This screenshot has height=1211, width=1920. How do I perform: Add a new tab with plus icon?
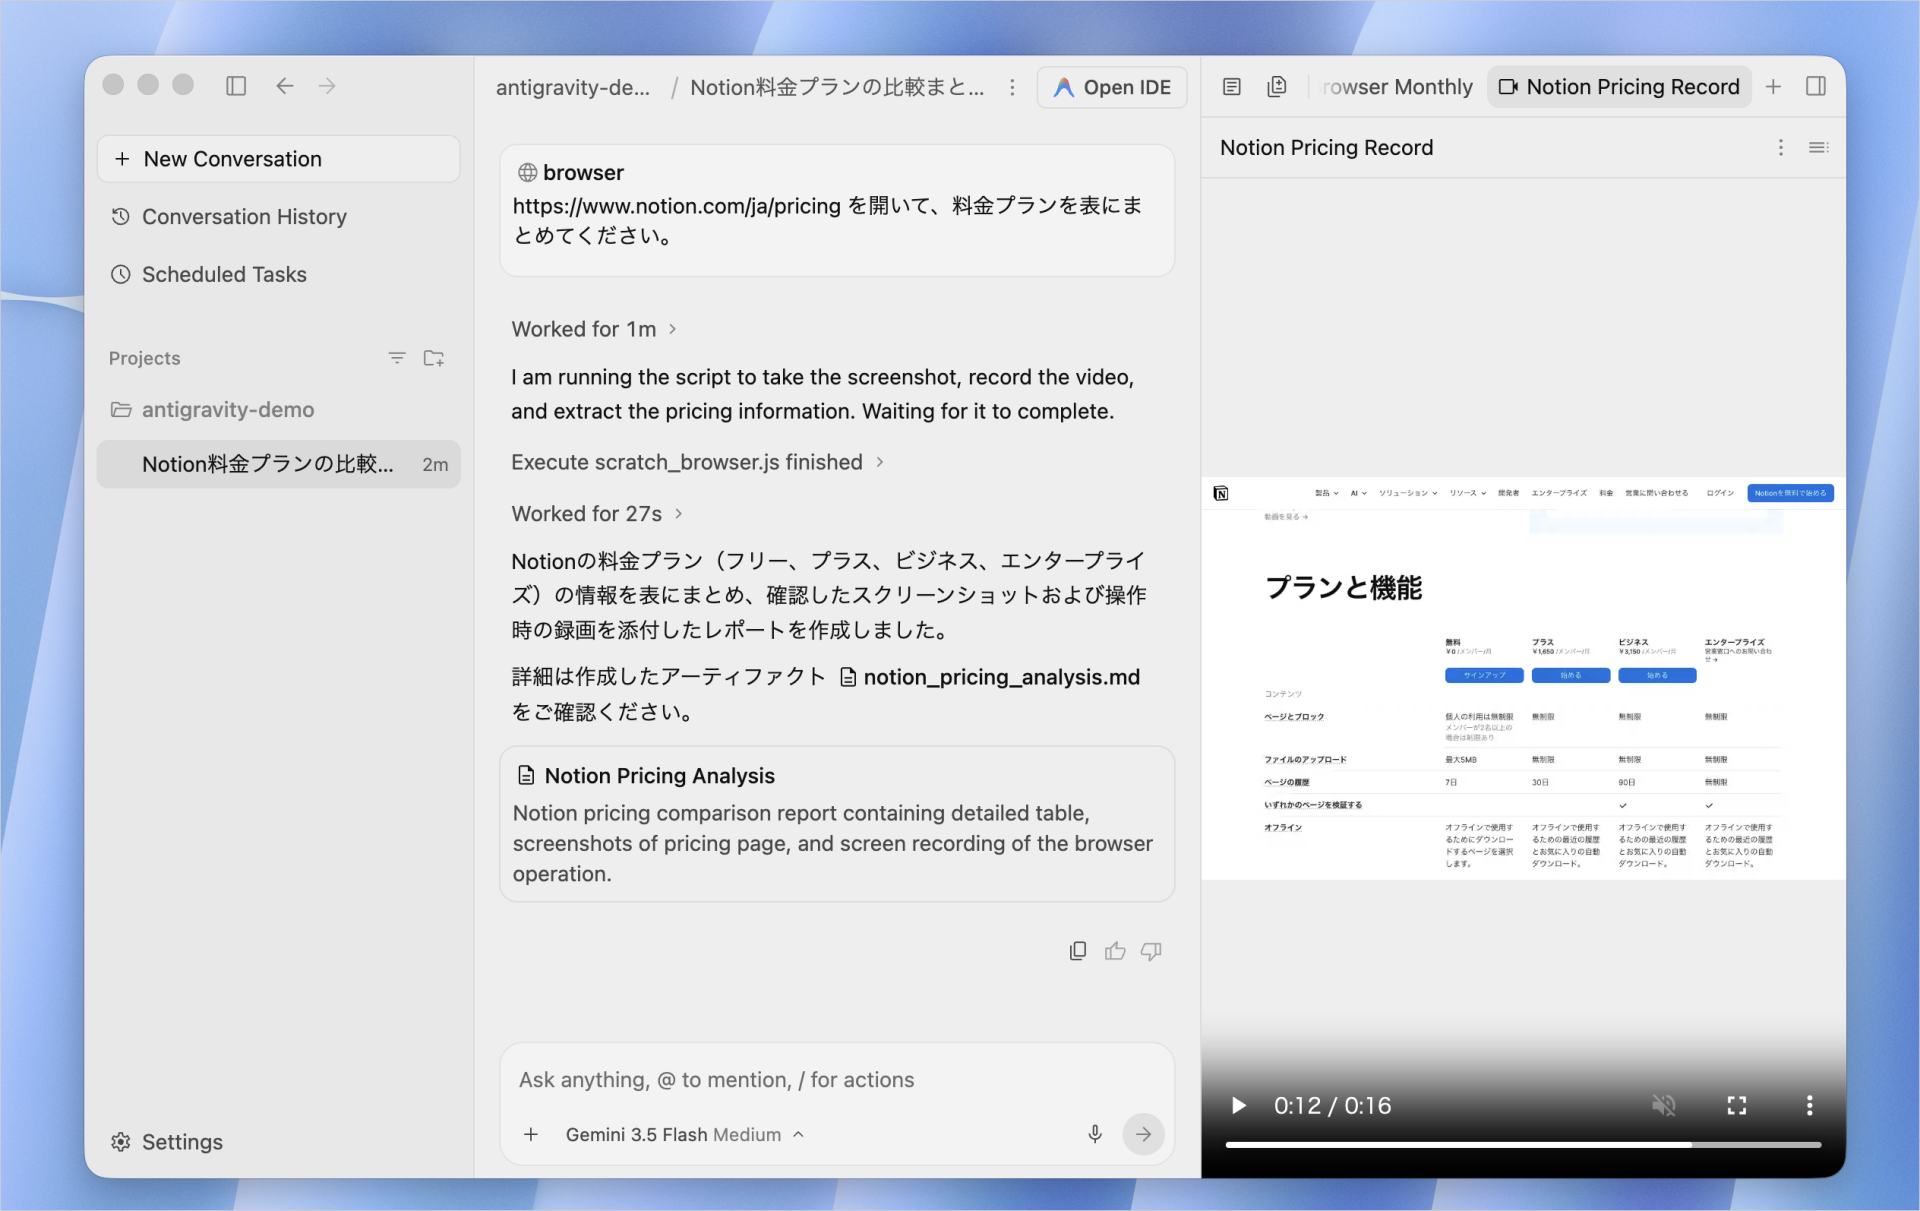click(x=1773, y=87)
